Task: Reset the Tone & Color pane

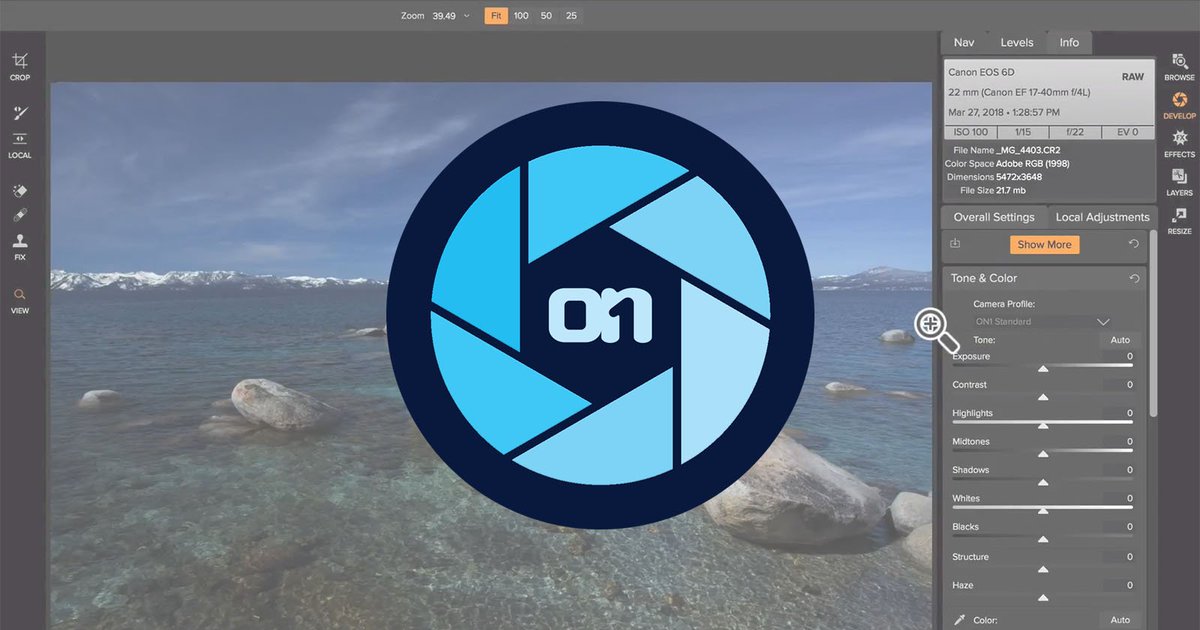Action: (x=1134, y=278)
